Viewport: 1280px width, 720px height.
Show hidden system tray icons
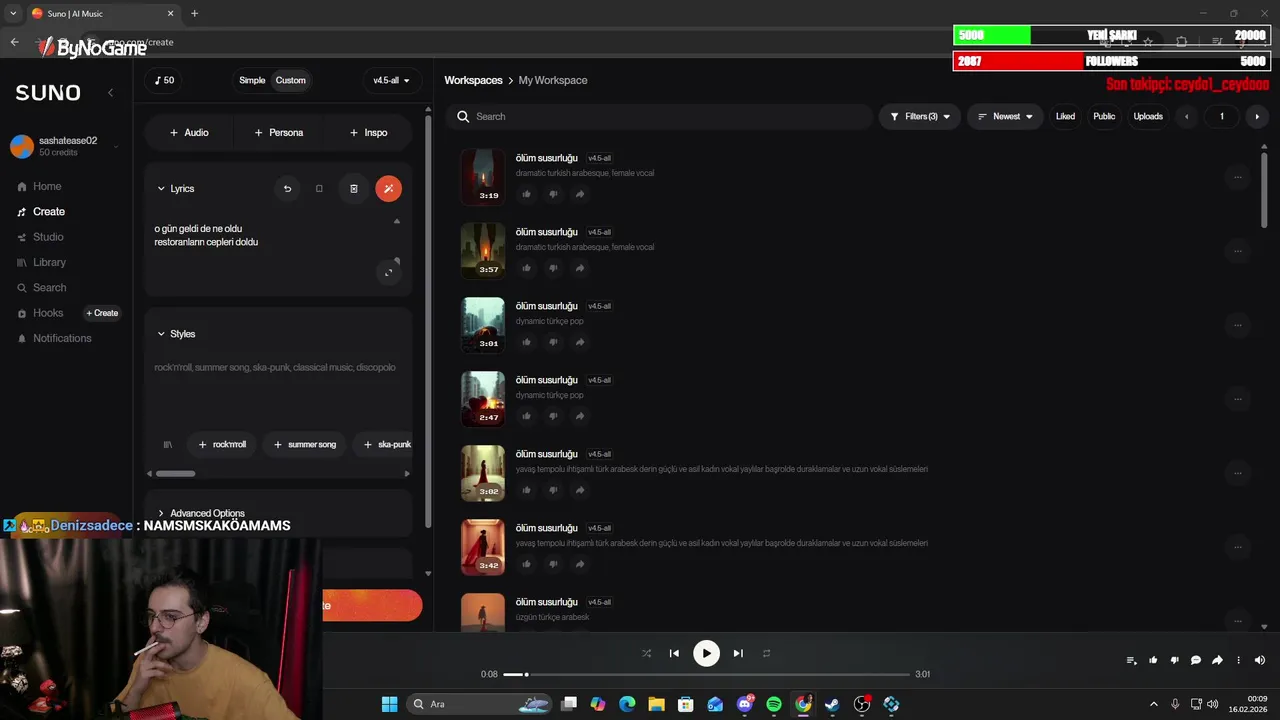[1153, 704]
